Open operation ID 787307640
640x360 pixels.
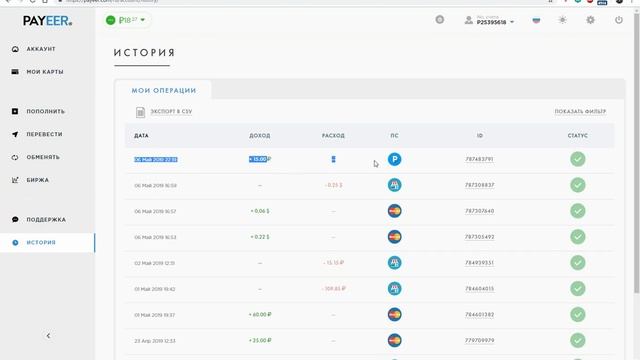point(479,211)
